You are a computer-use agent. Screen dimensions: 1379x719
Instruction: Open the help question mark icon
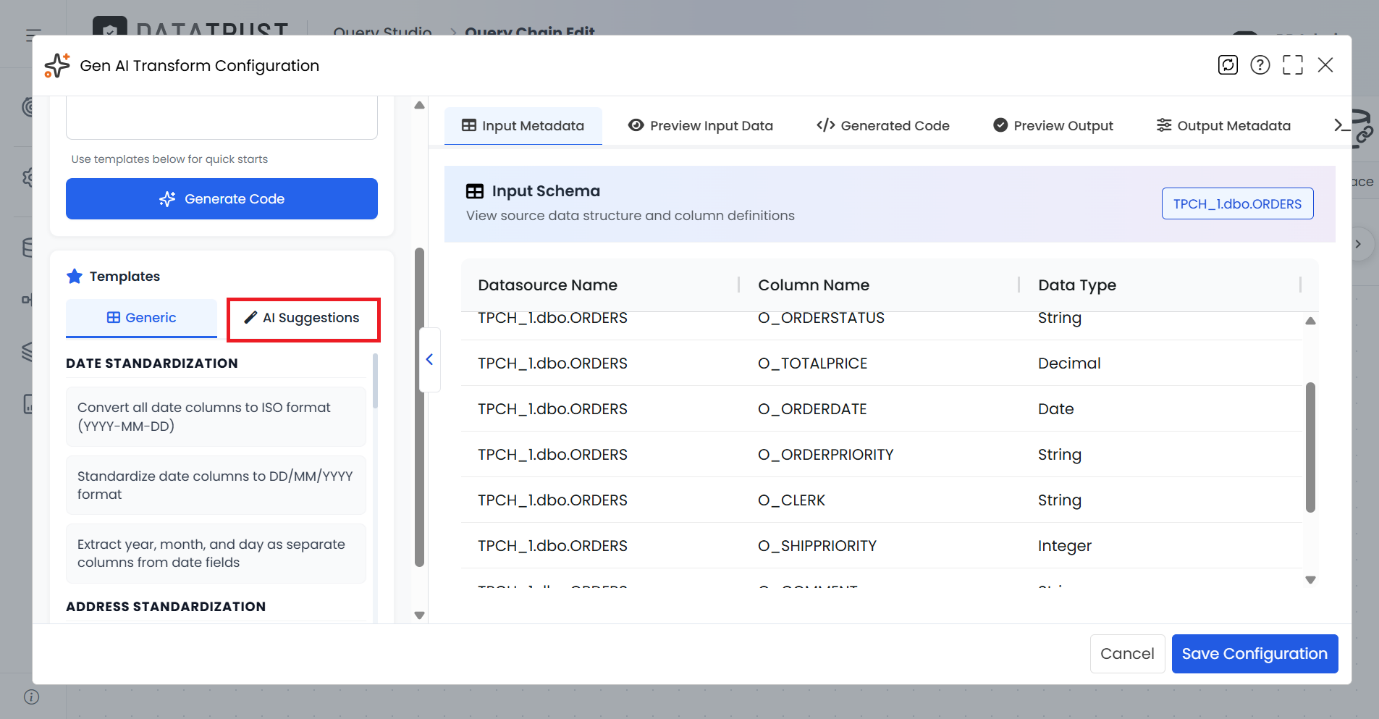(x=1260, y=65)
